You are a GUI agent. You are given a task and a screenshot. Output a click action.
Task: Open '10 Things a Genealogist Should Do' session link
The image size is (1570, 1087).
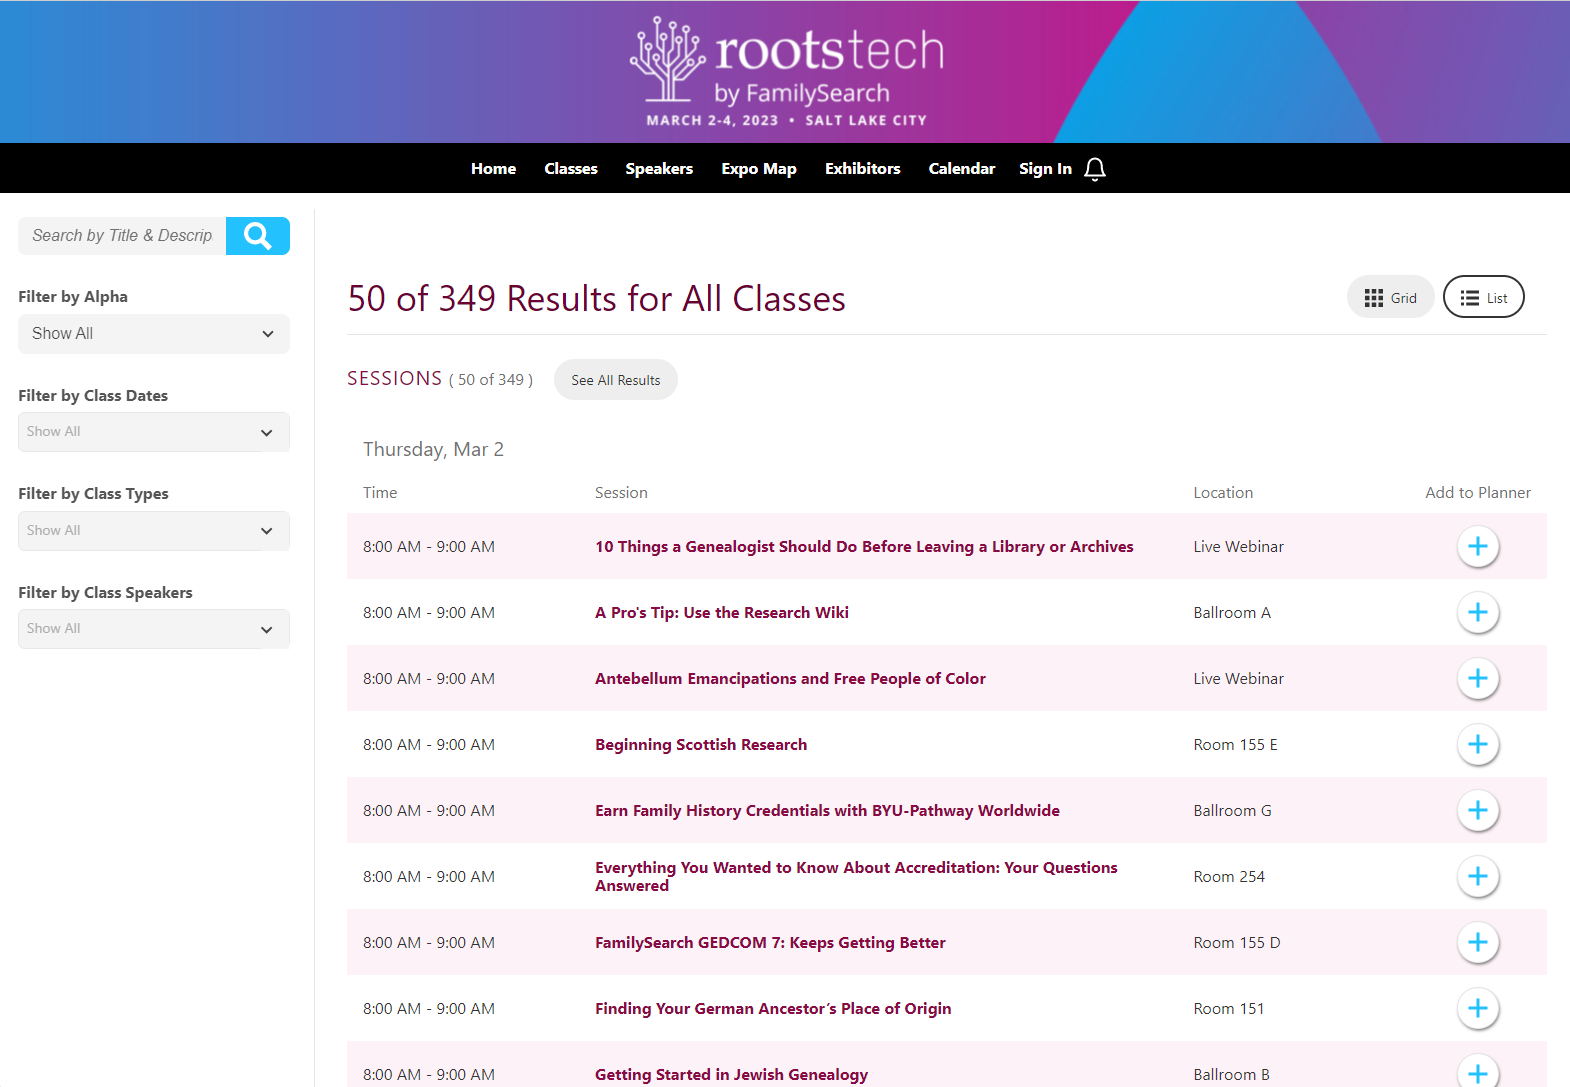[864, 547]
